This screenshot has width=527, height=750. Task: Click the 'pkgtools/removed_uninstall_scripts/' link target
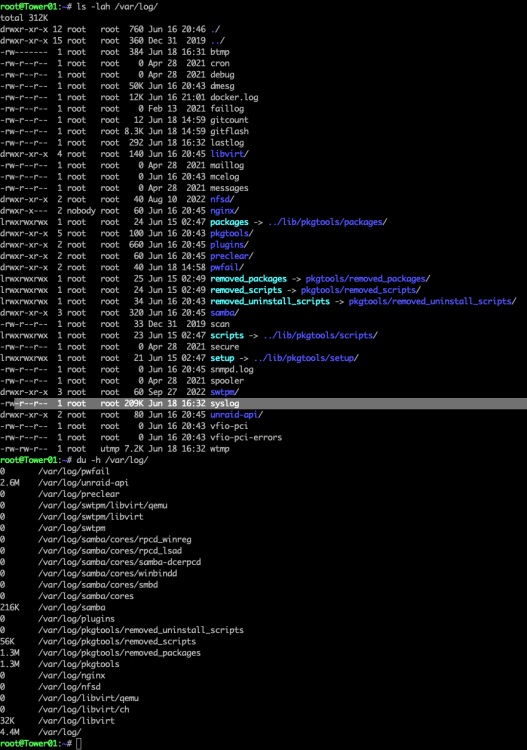433,301
